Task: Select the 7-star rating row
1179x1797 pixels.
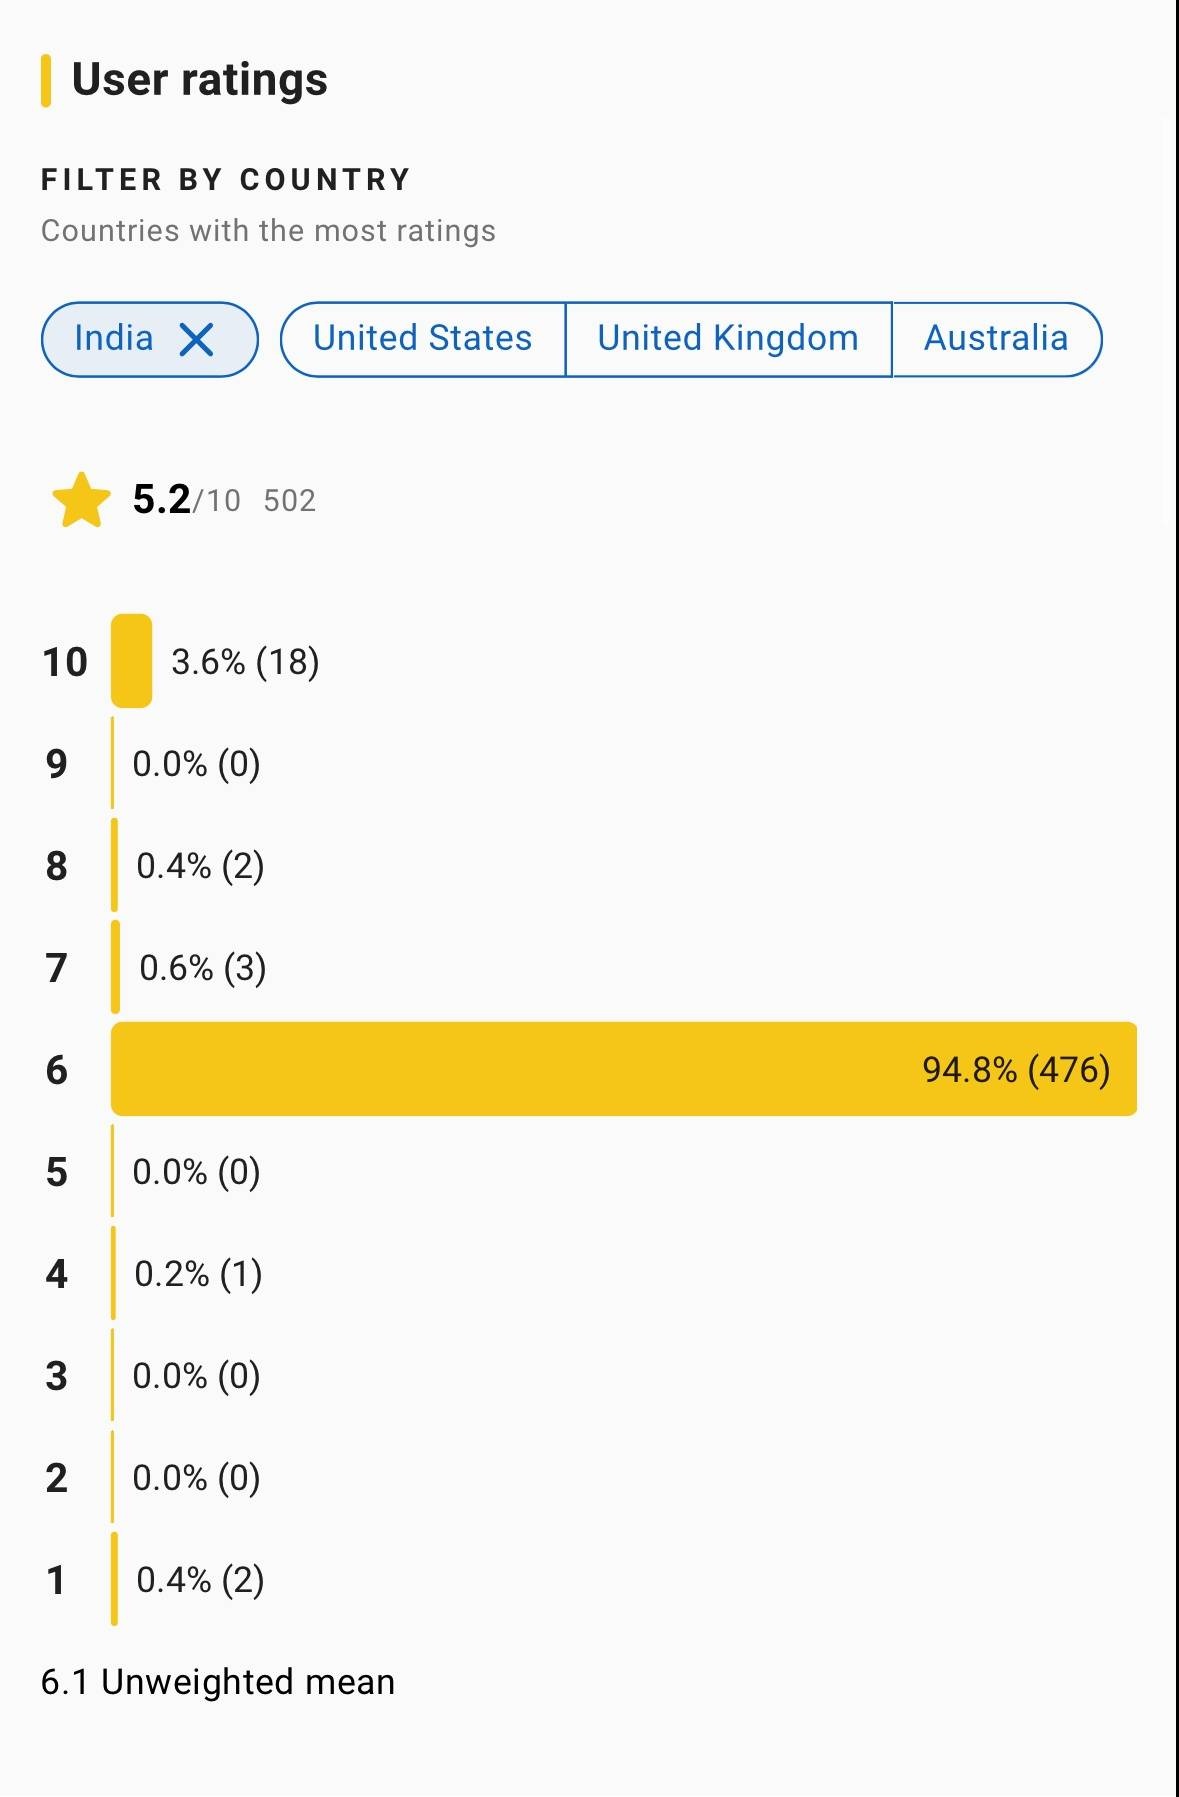Action: 202,968
